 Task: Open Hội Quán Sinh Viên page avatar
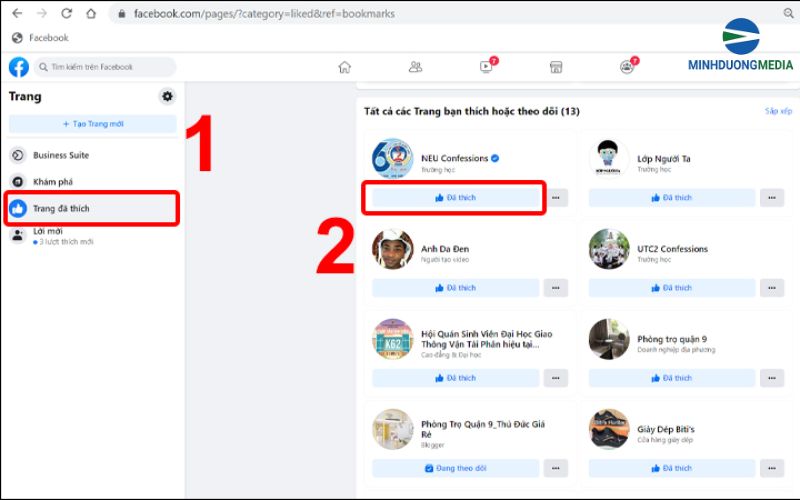(x=392, y=339)
